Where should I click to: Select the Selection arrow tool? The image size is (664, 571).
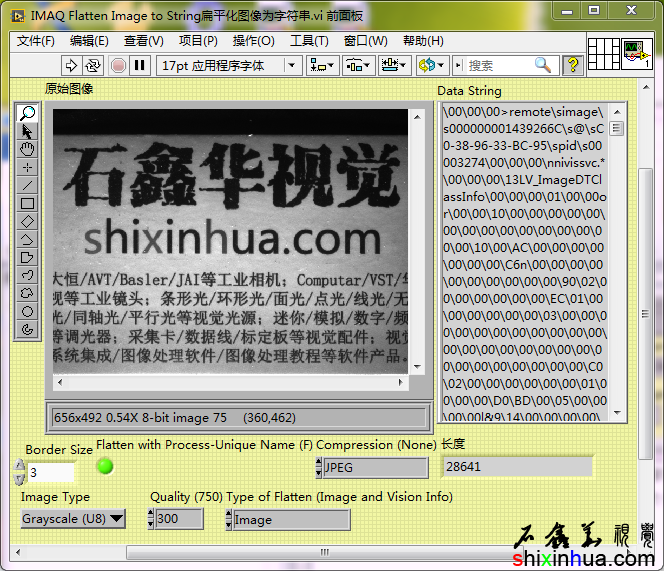pos(28,132)
